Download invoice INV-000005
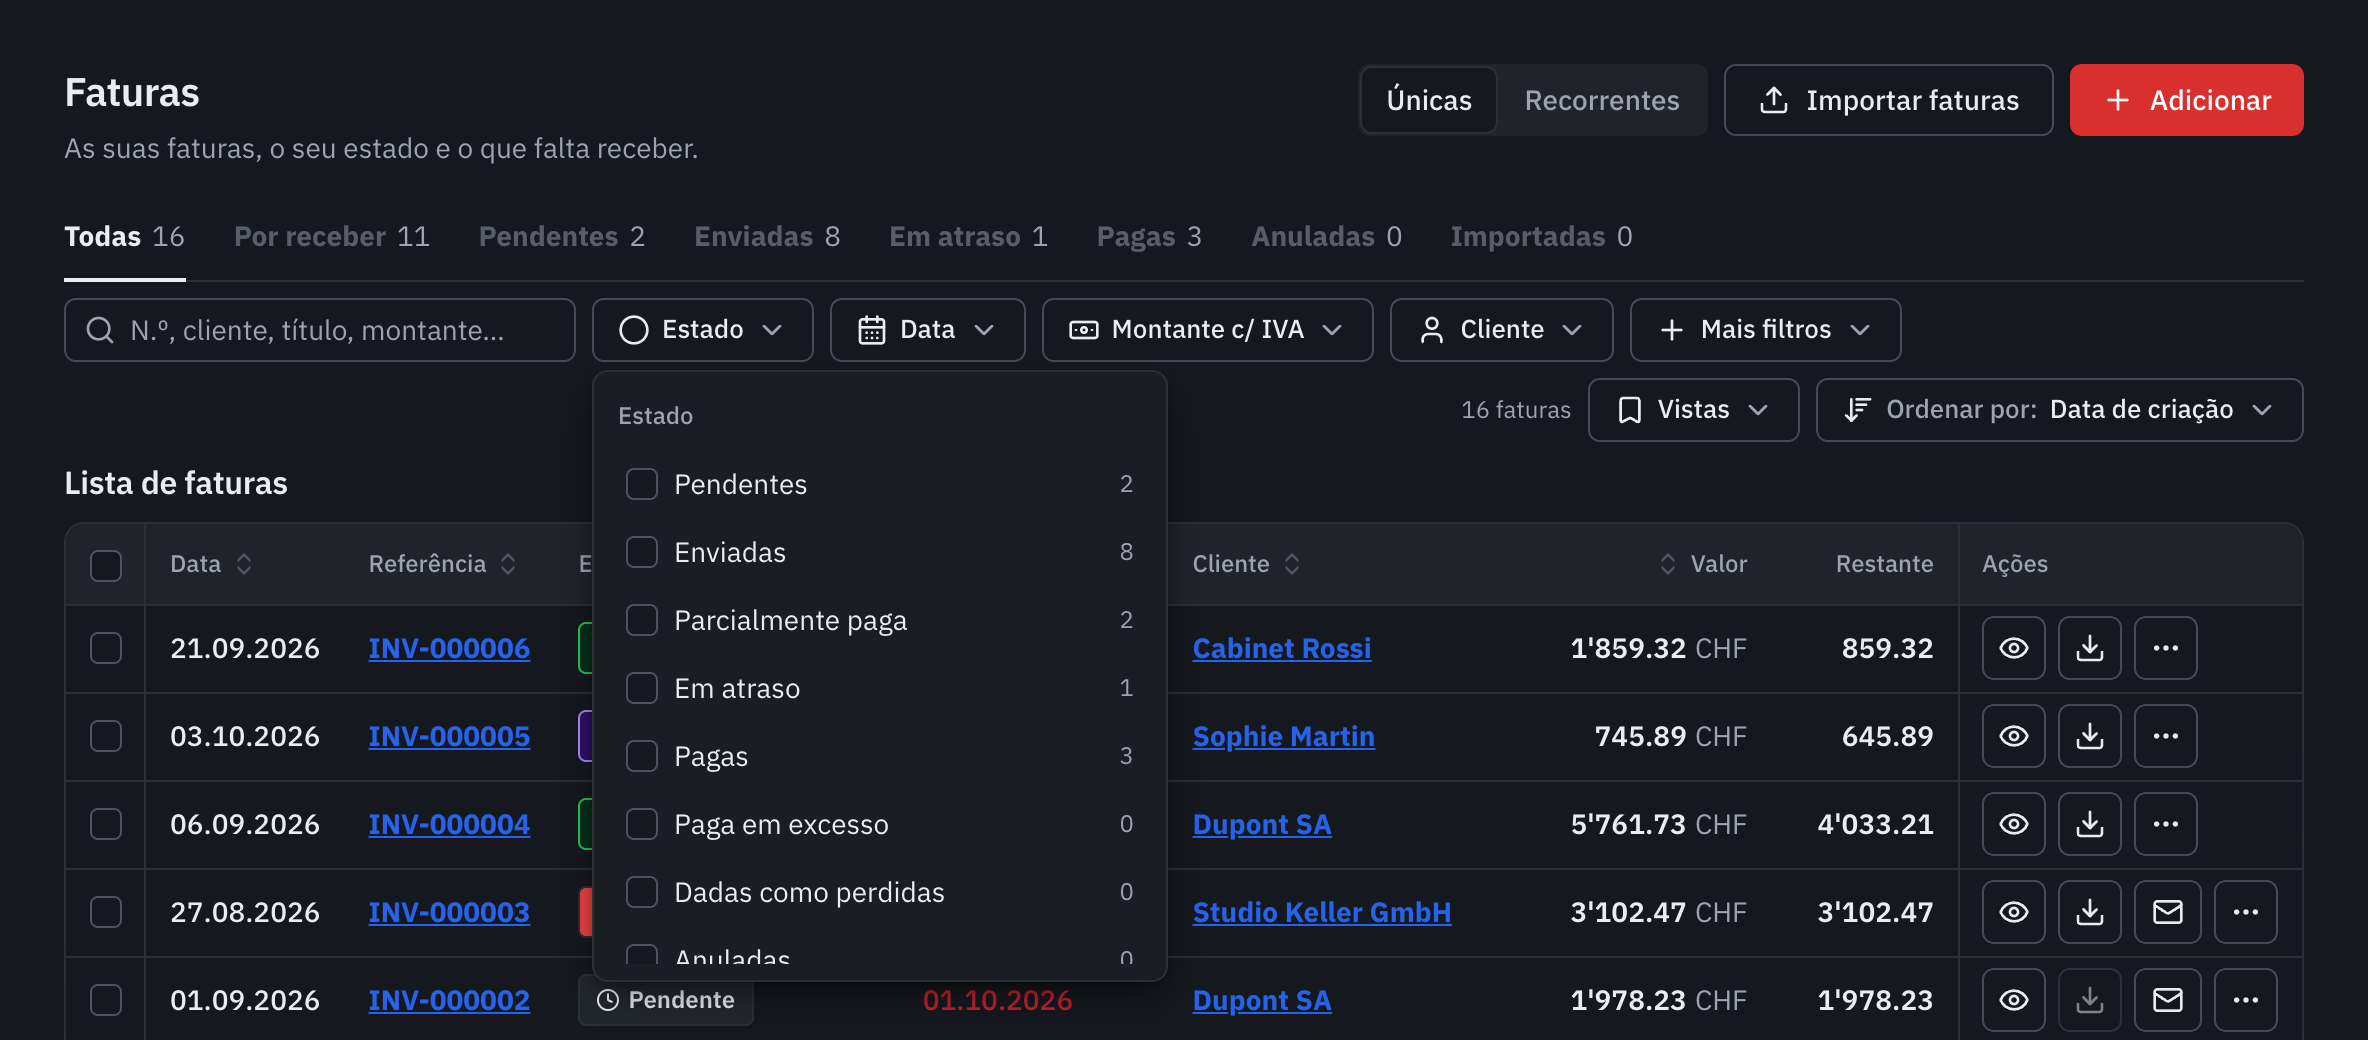Screen dimensions: 2368x1040 pyautogui.click(x=2089, y=736)
